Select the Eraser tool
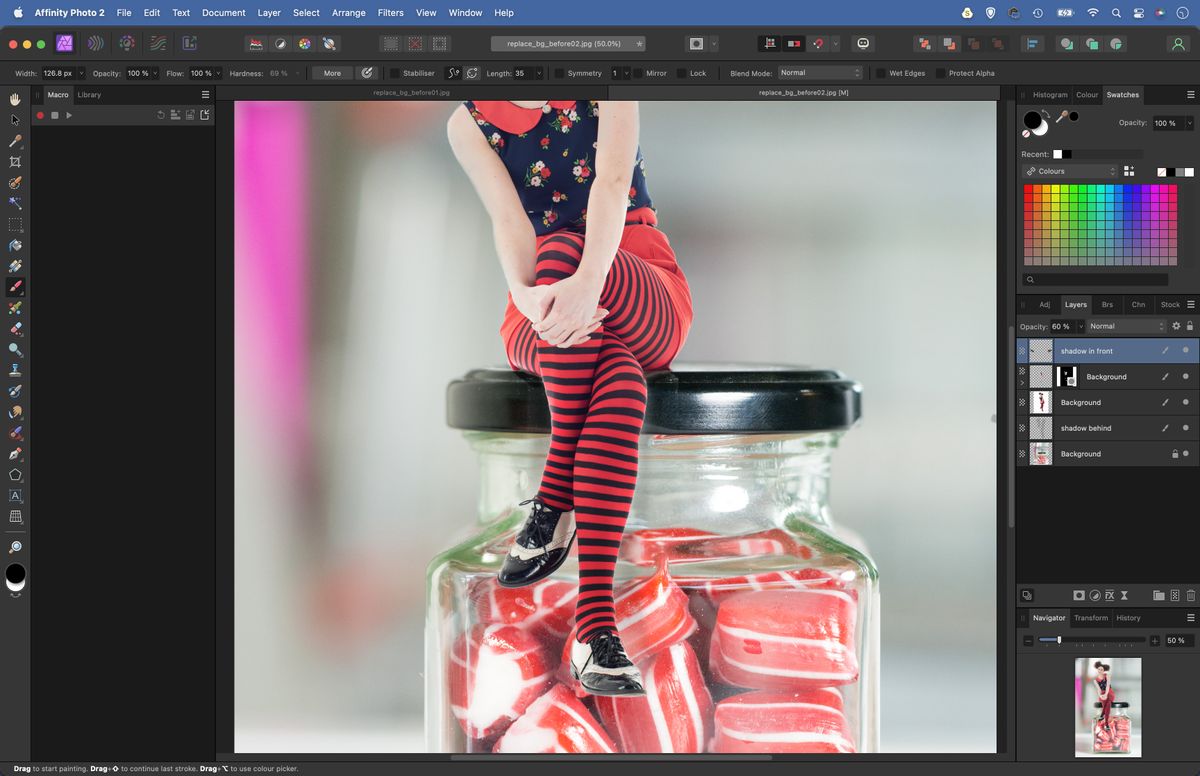Image resolution: width=1200 pixels, height=776 pixels. click(x=15, y=328)
